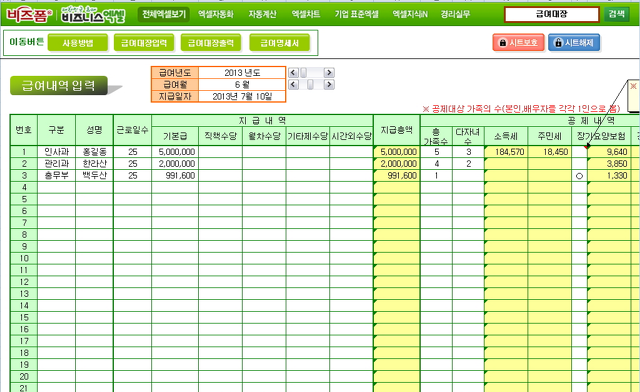
Task: Click the 비즈니스엑셀 logo
Action: (93, 15)
